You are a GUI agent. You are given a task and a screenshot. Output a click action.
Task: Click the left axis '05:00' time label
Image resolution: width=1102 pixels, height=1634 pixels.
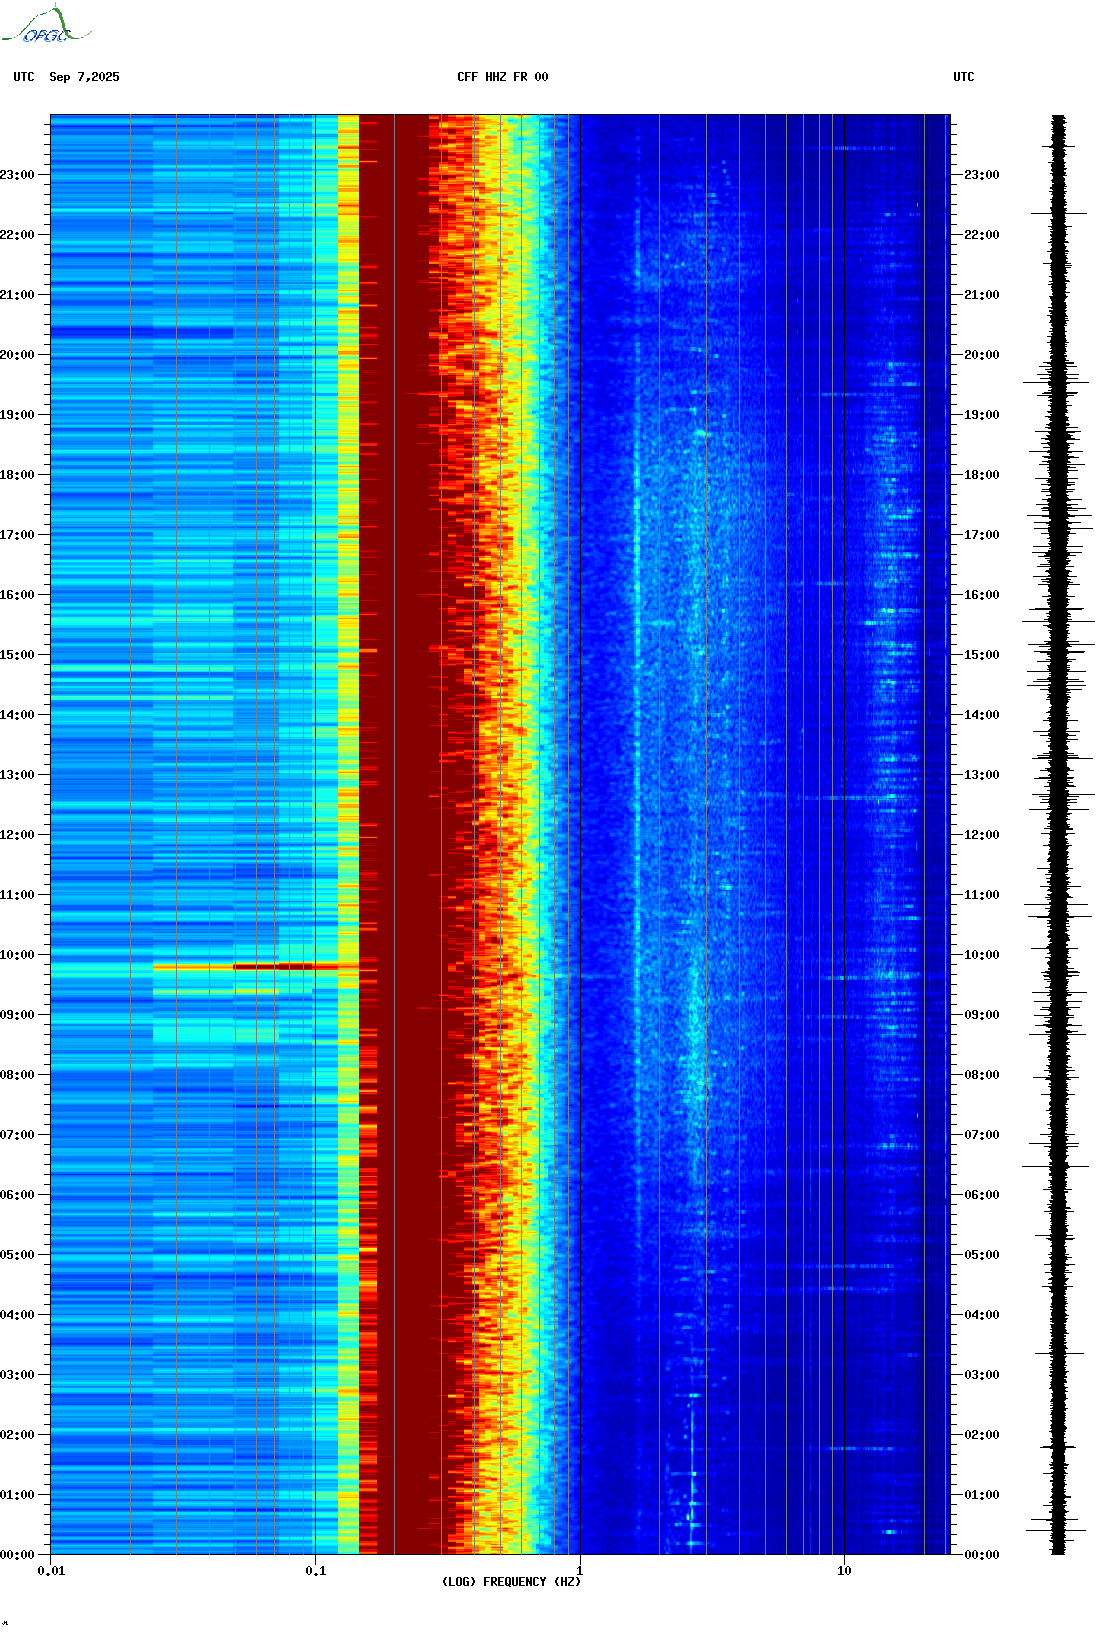tap(17, 1255)
